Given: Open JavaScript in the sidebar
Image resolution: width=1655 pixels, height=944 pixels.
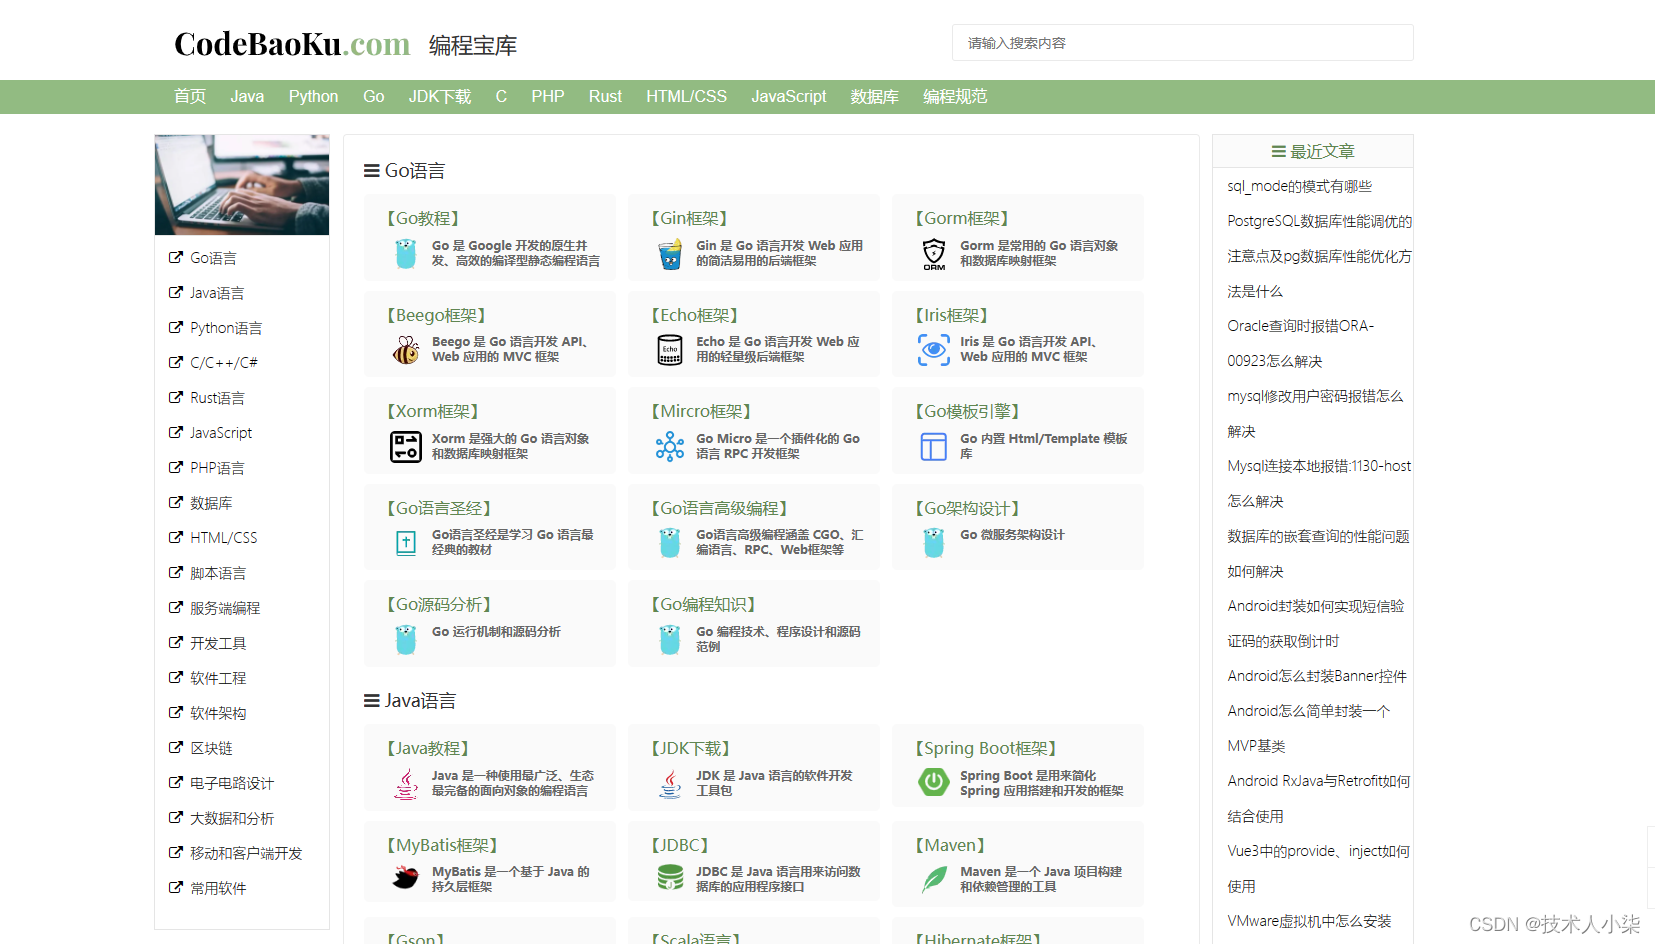Looking at the screenshot, I should 221,433.
